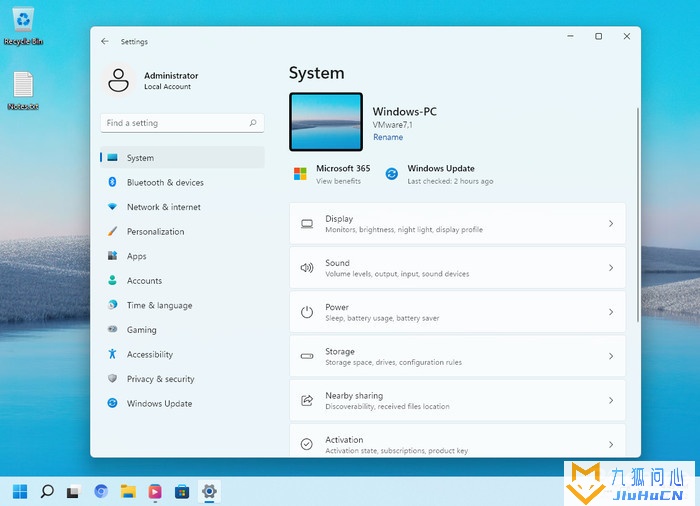This screenshot has width=700, height=506.
Task: Click the Bluetooth & devices icon in sidebar
Action: coord(112,182)
